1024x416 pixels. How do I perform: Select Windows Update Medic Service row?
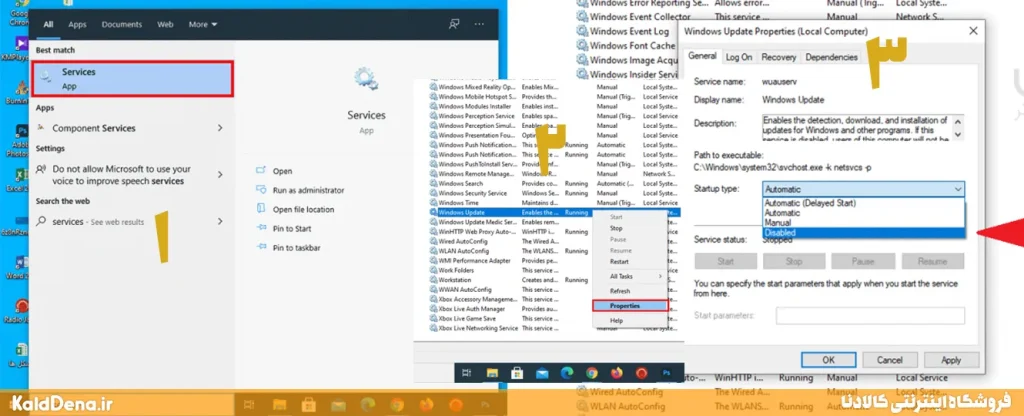(x=511, y=222)
